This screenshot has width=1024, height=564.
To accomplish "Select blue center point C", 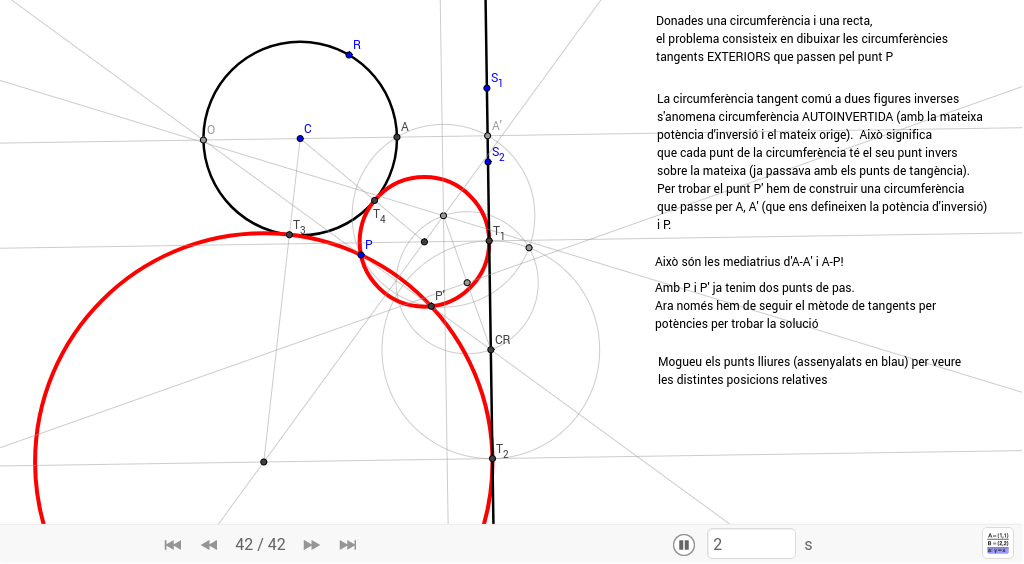I will [300, 138].
